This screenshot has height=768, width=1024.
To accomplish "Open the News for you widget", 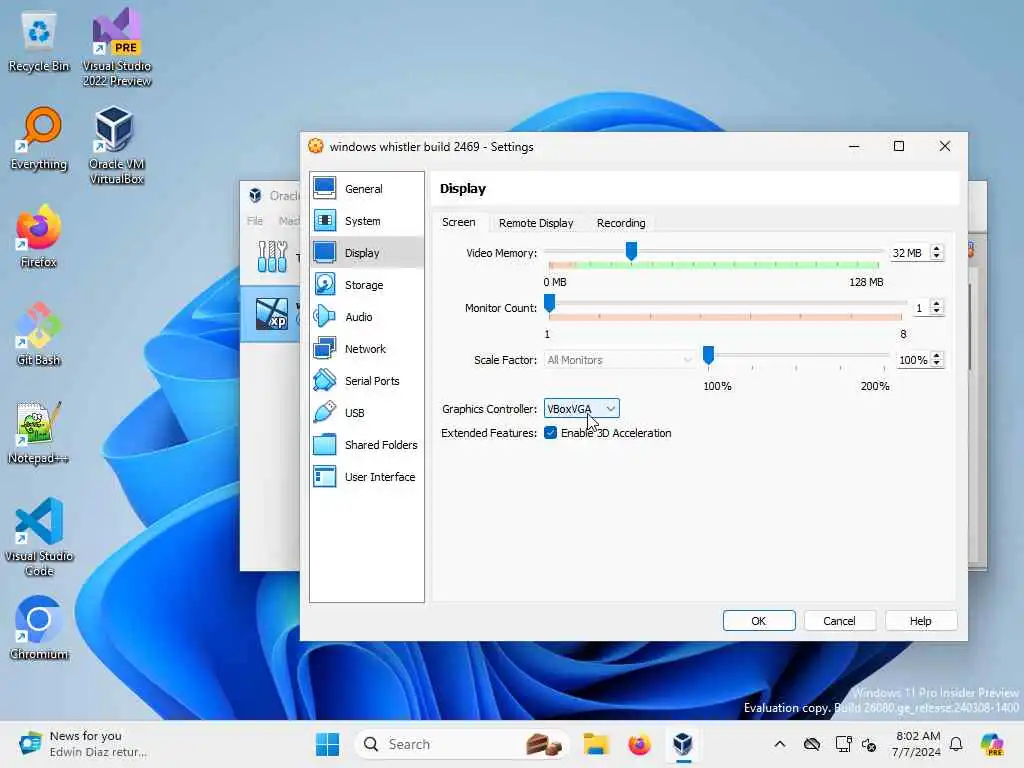I will pos(84,744).
